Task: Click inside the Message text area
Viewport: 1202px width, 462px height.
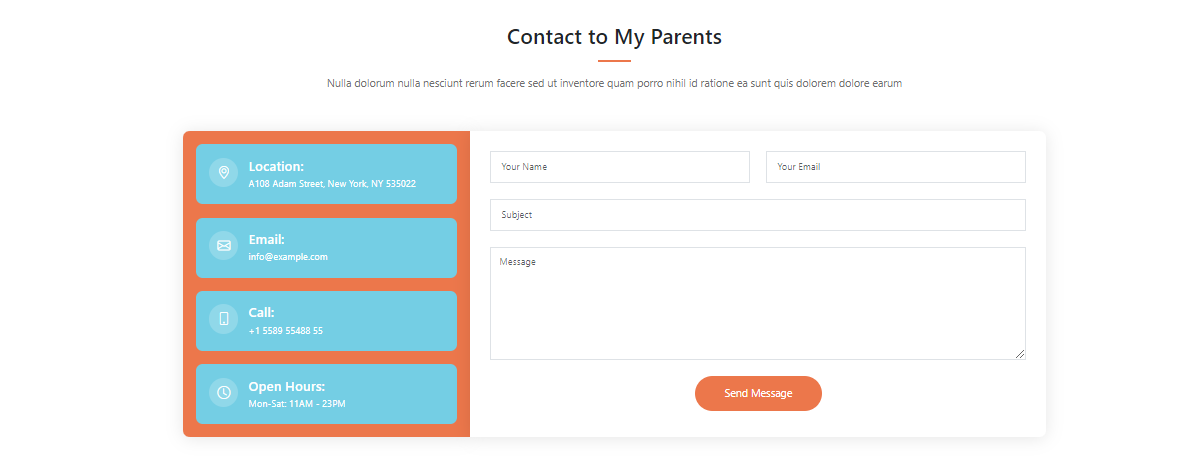Action: 758,303
